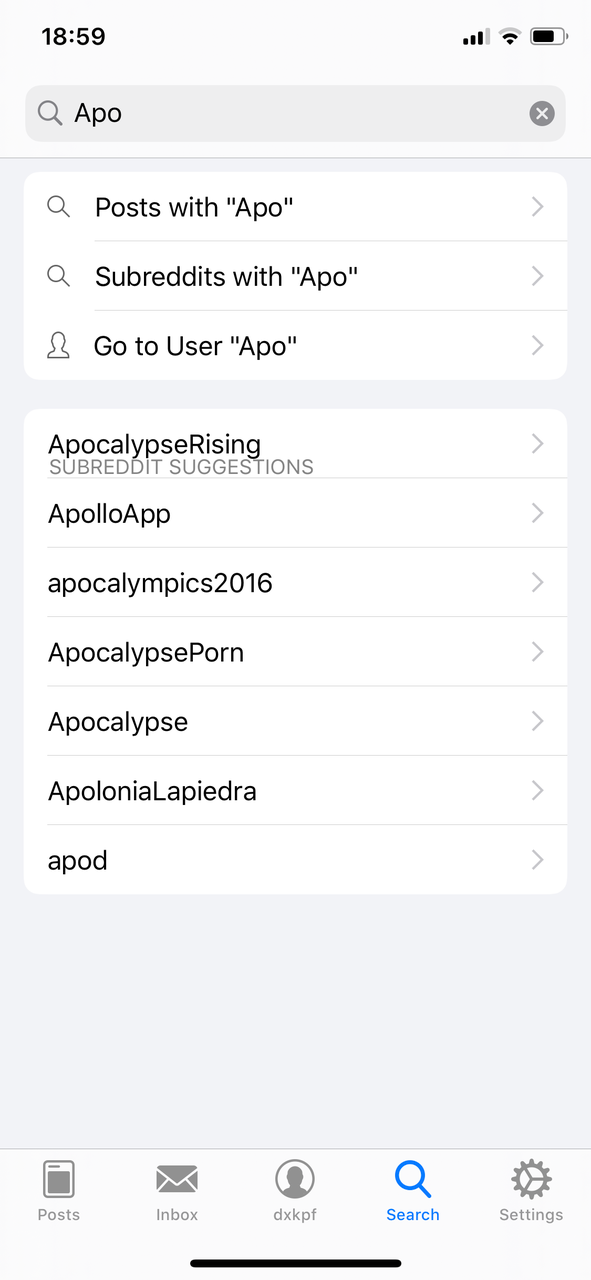Viewport: 591px width, 1280px height.
Task: Tap inside the search input field
Action: pos(295,113)
